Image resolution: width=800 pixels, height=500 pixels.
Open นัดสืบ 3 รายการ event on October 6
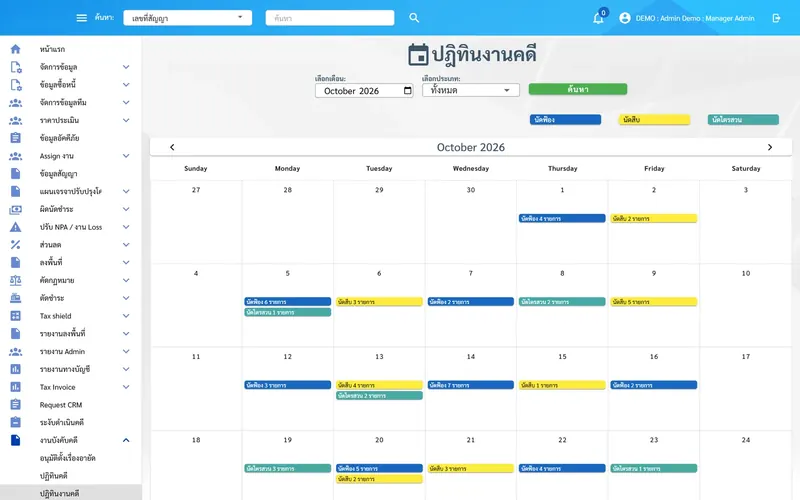pos(379,302)
